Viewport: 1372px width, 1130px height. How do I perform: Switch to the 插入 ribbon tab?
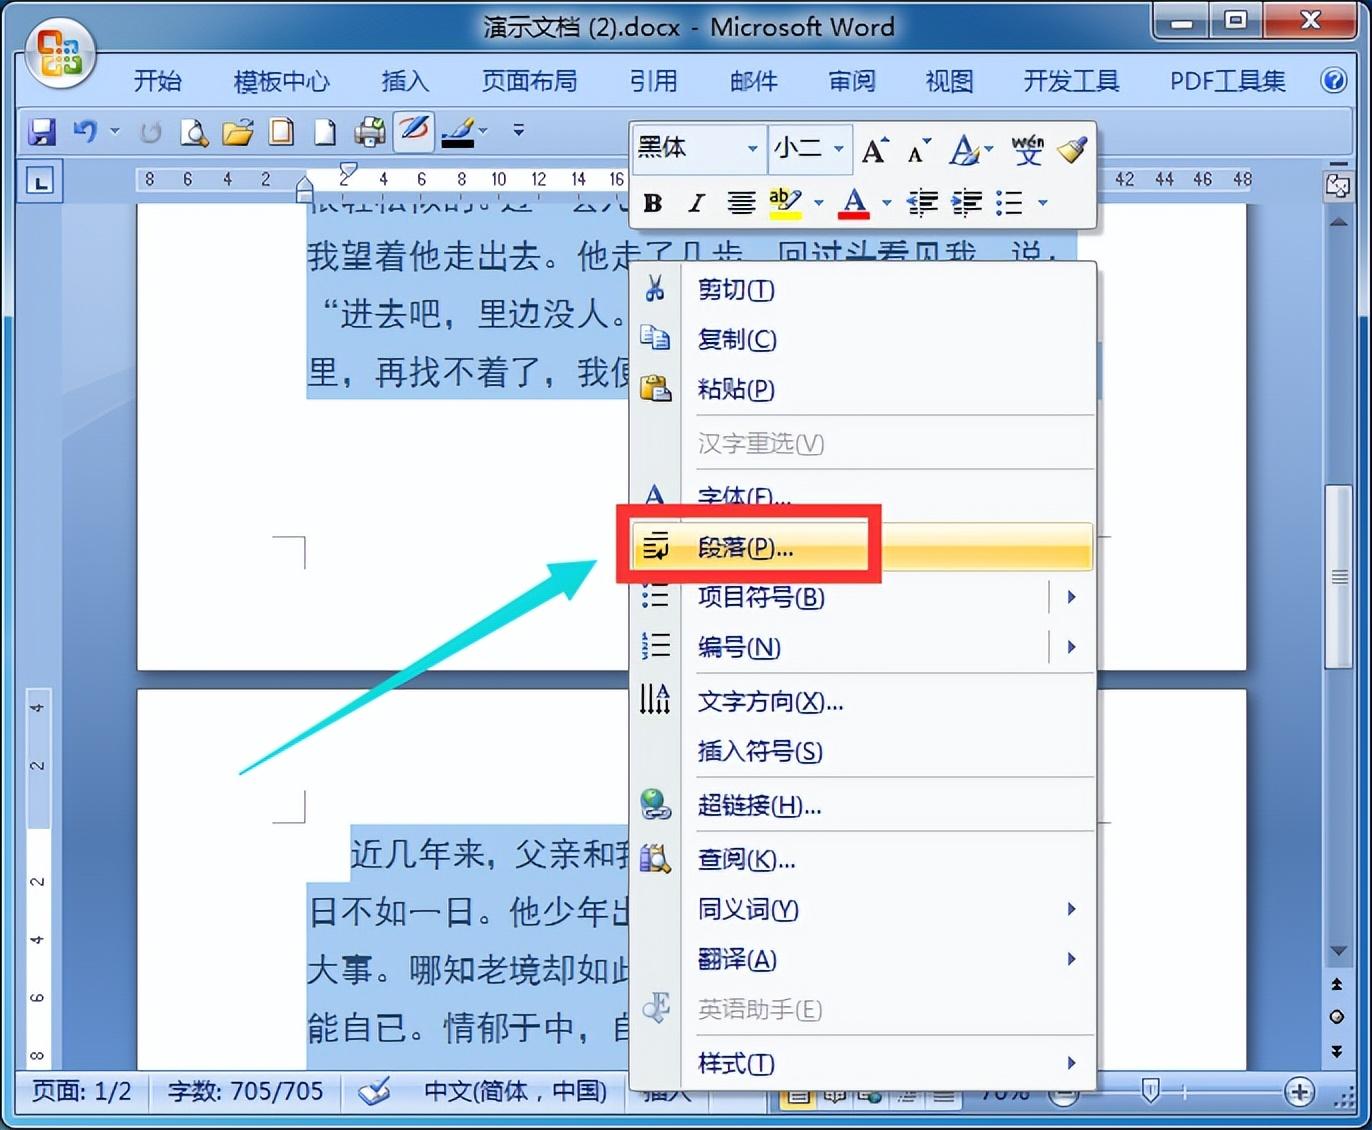(405, 81)
